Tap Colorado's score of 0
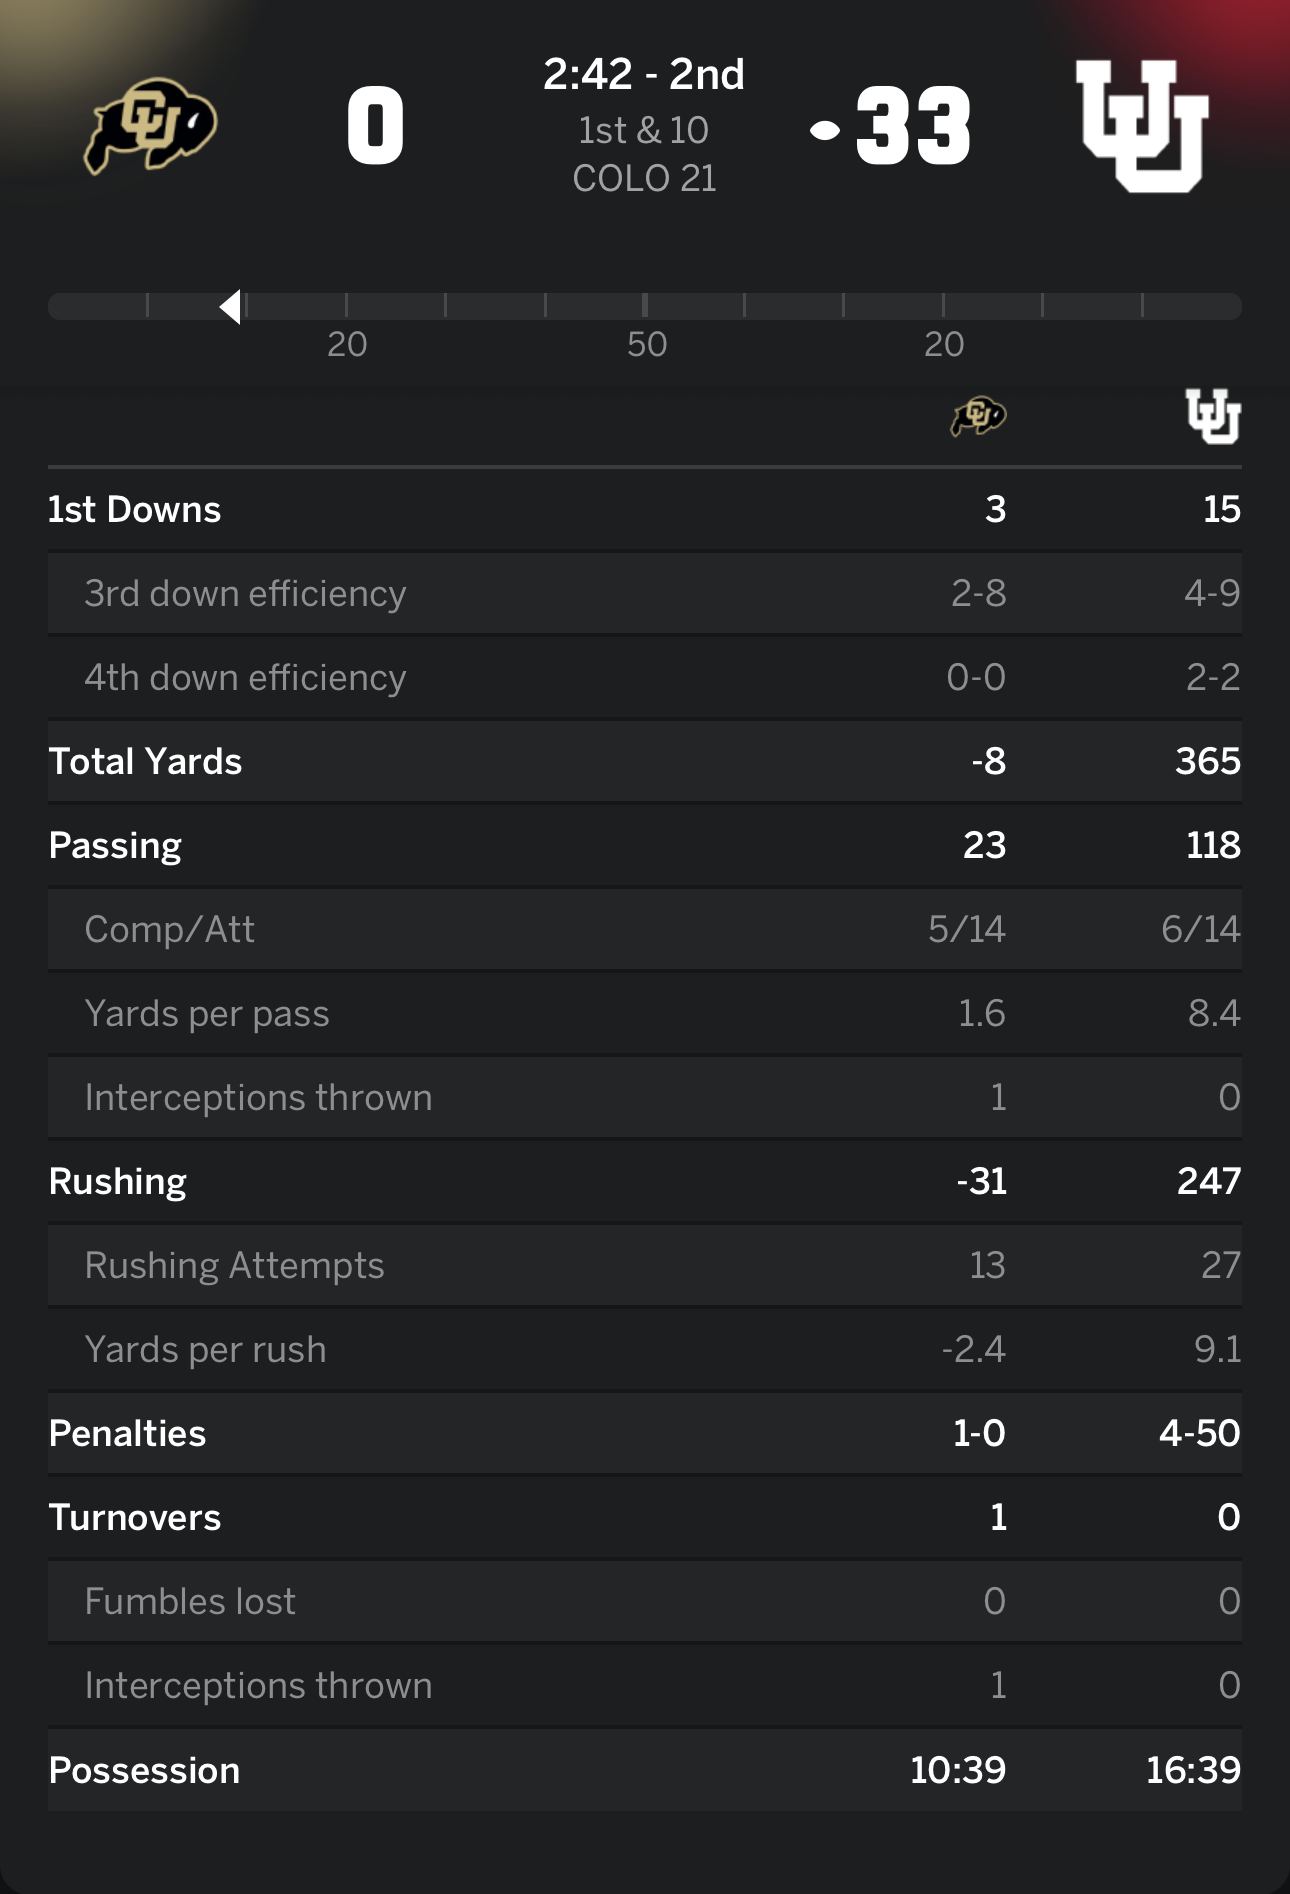 click(376, 126)
